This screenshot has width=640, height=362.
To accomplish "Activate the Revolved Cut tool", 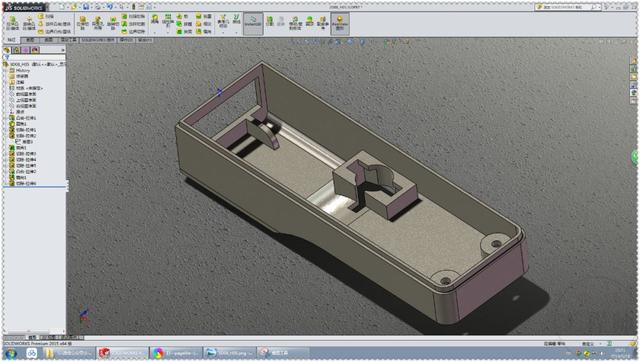I will coord(113,23).
